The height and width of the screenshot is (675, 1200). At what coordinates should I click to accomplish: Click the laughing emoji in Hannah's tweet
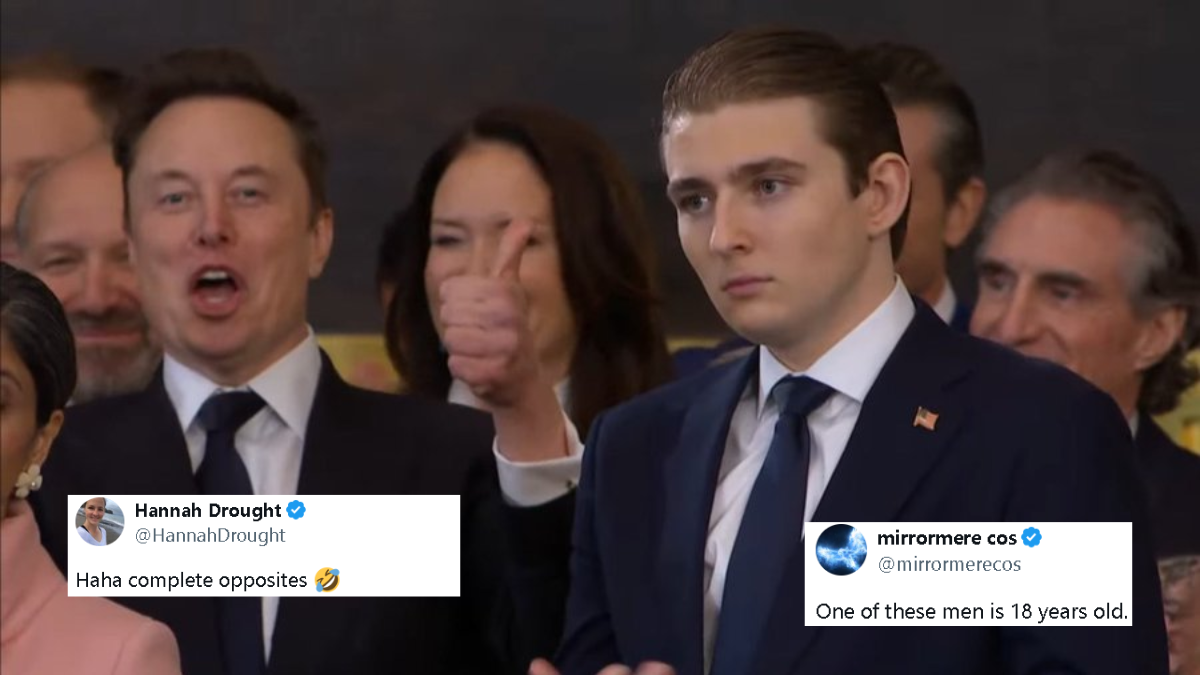(327, 579)
